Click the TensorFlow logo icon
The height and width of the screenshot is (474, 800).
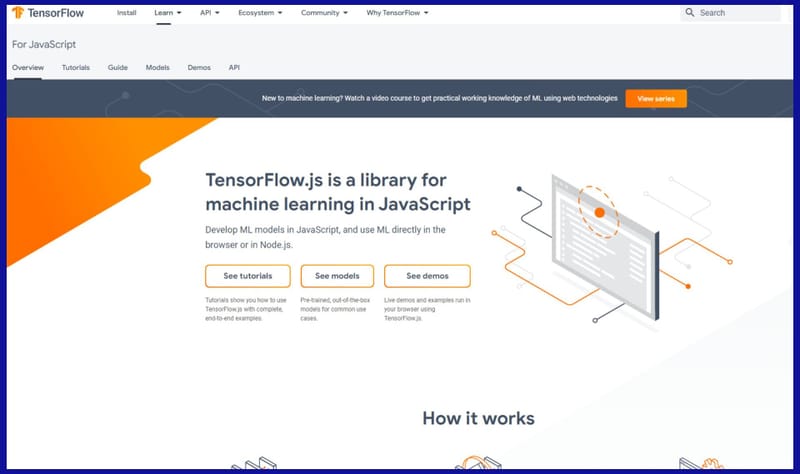coord(19,14)
